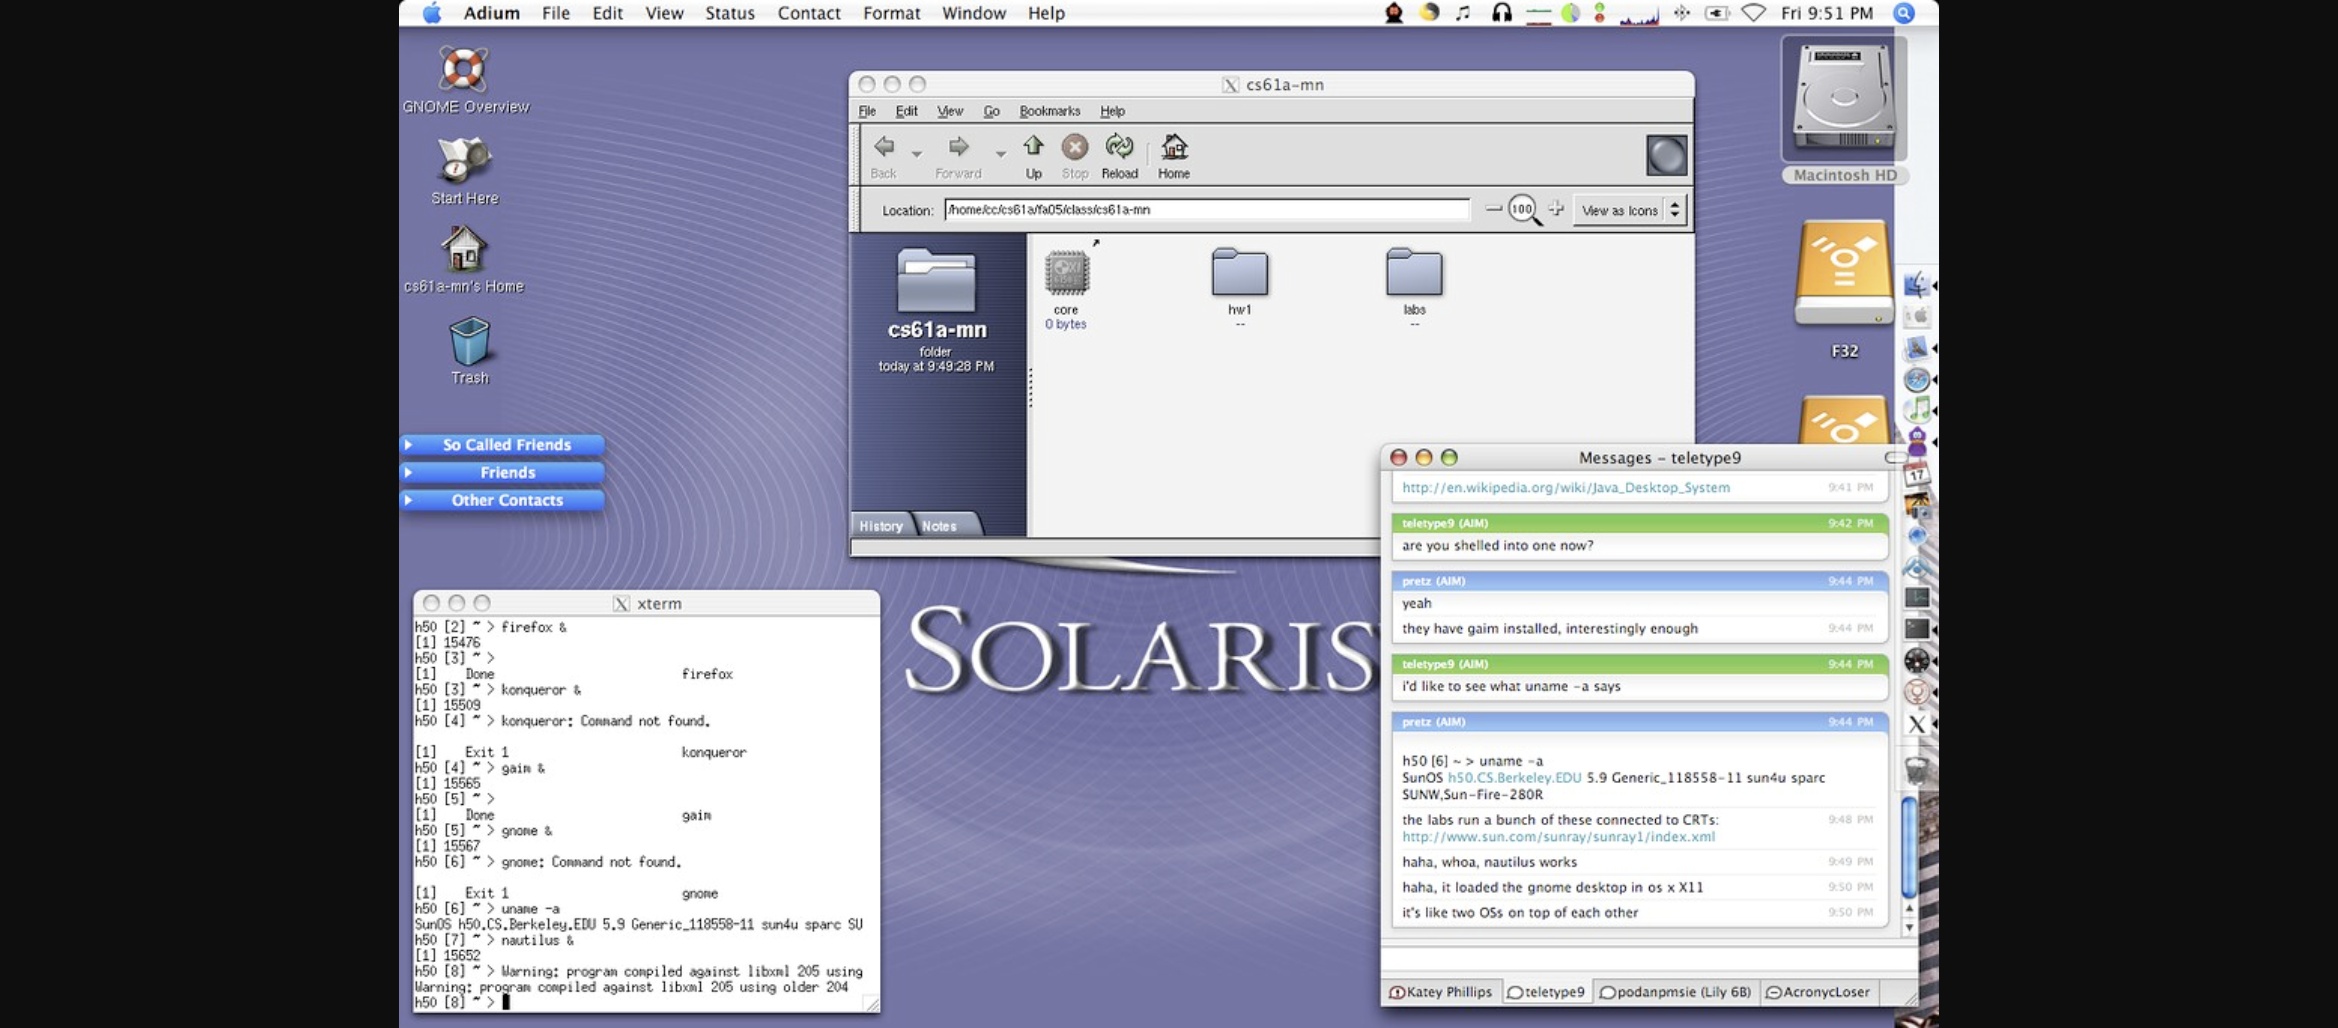This screenshot has height=1028, width=2338.
Task: Open the Go menu in Nautilus
Action: (x=991, y=111)
